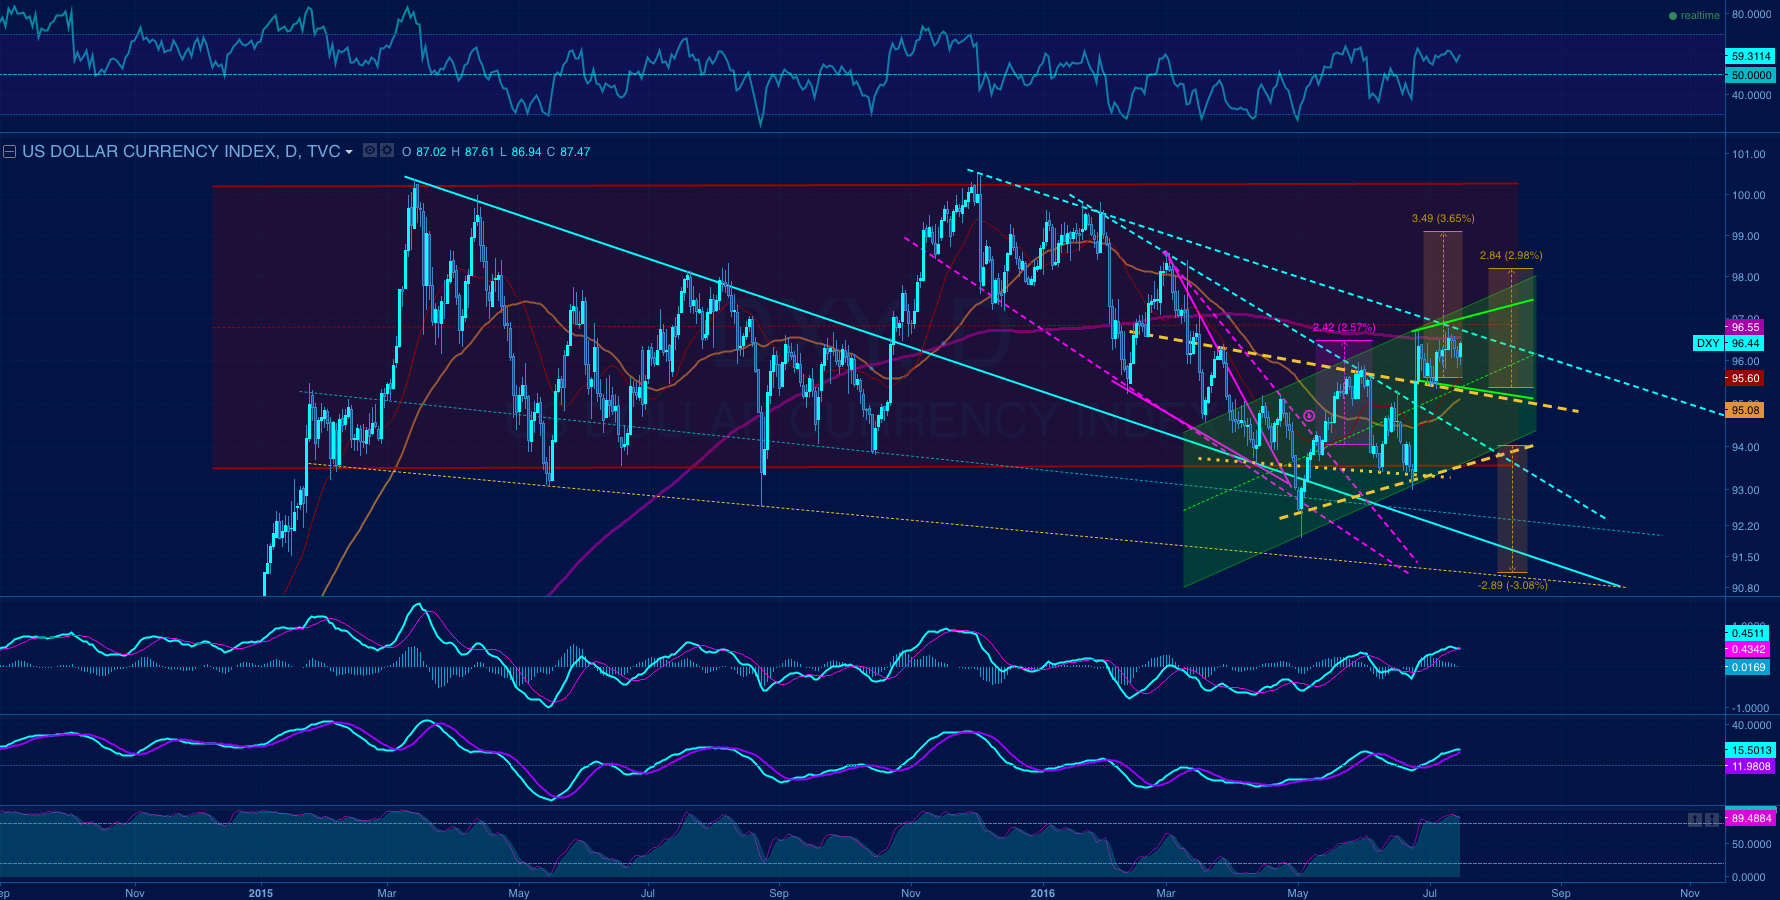Click the 50.0000 RSI midline label
Viewport: 1780px width, 900px height.
coord(1751,75)
